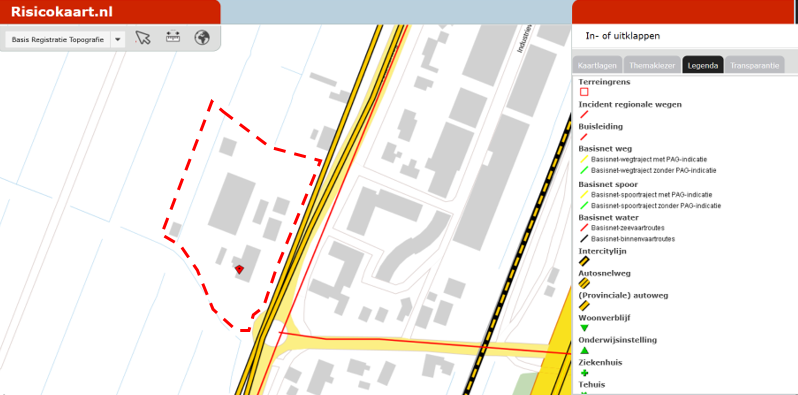This screenshot has height=395, width=798.
Task: Switch to the Kaartlagen tab
Action: [597, 66]
